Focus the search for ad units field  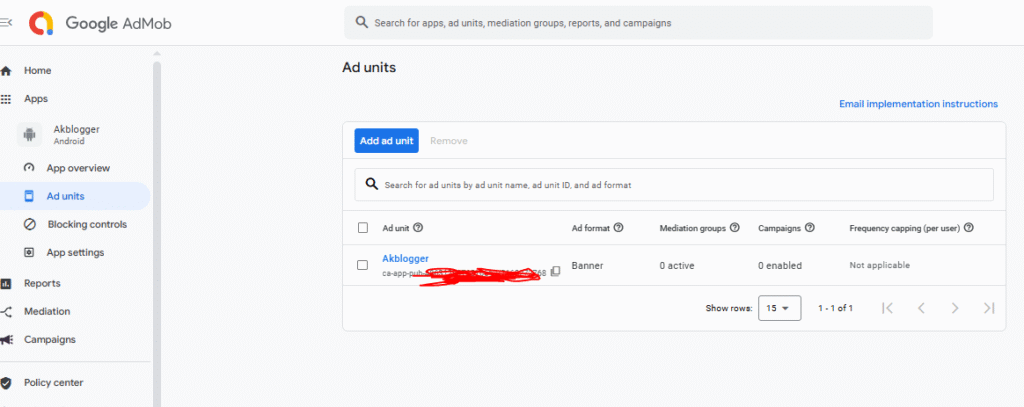tap(674, 185)
